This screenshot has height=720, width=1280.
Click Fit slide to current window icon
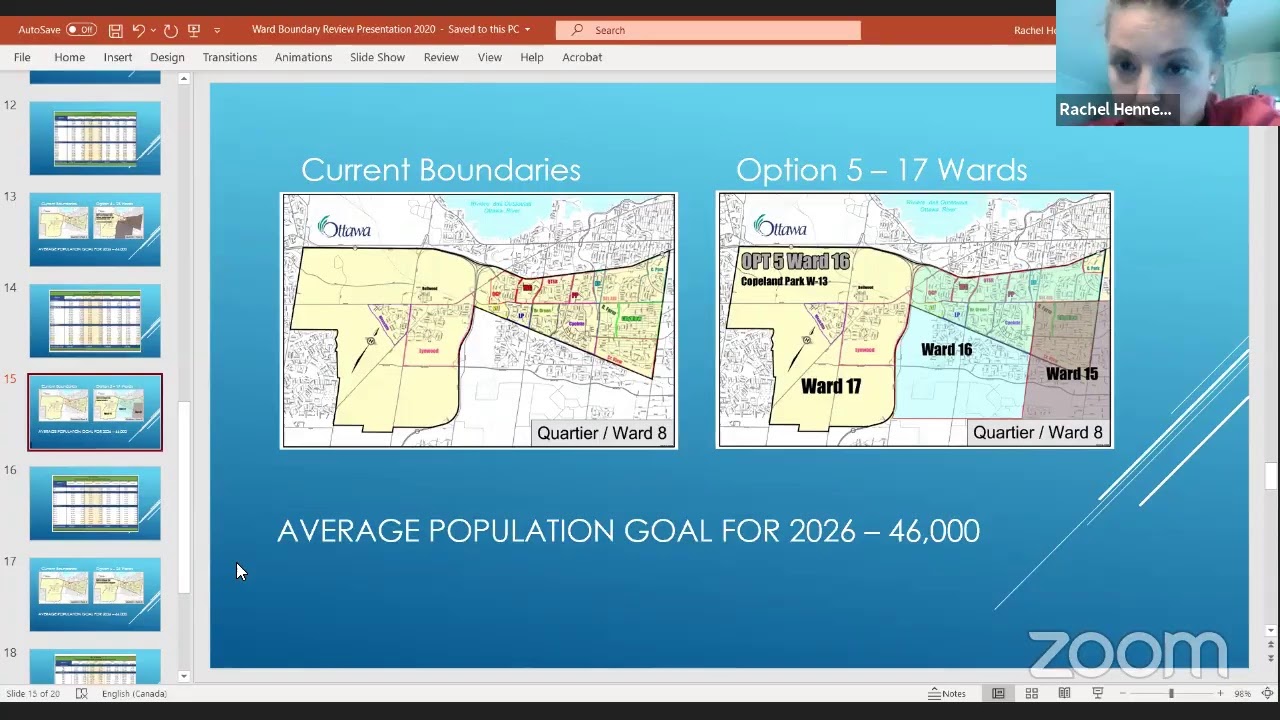click(x=1267, y=693)
